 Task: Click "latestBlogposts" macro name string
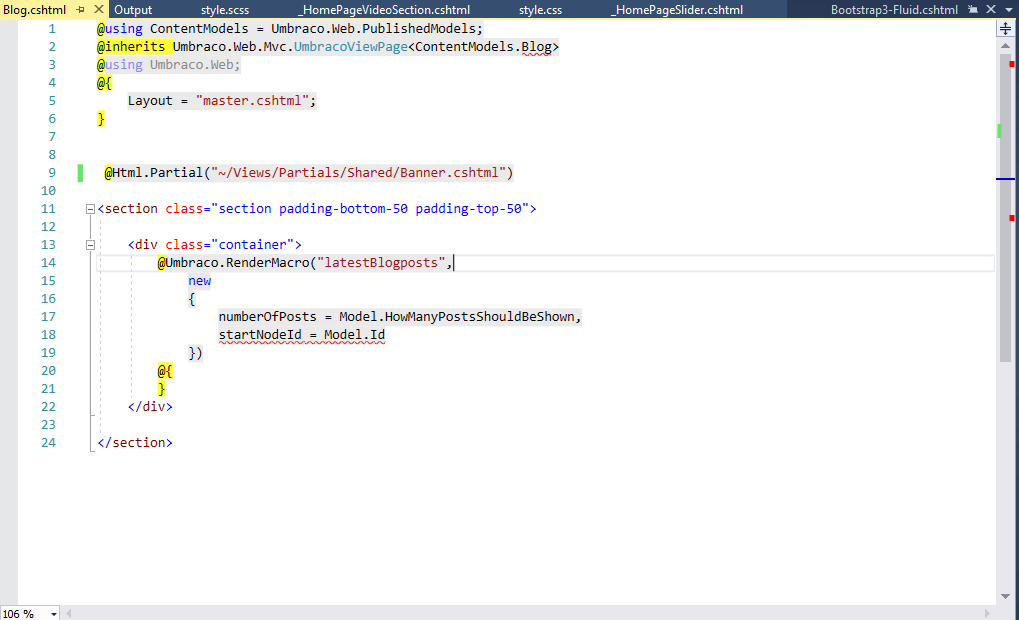[381, 263]
